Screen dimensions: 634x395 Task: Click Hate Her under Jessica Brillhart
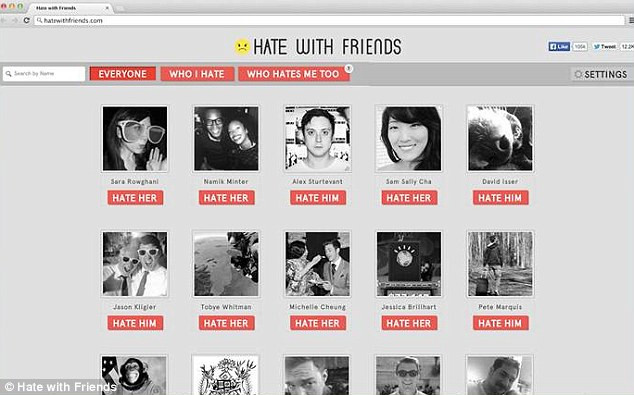coord(409,323)
